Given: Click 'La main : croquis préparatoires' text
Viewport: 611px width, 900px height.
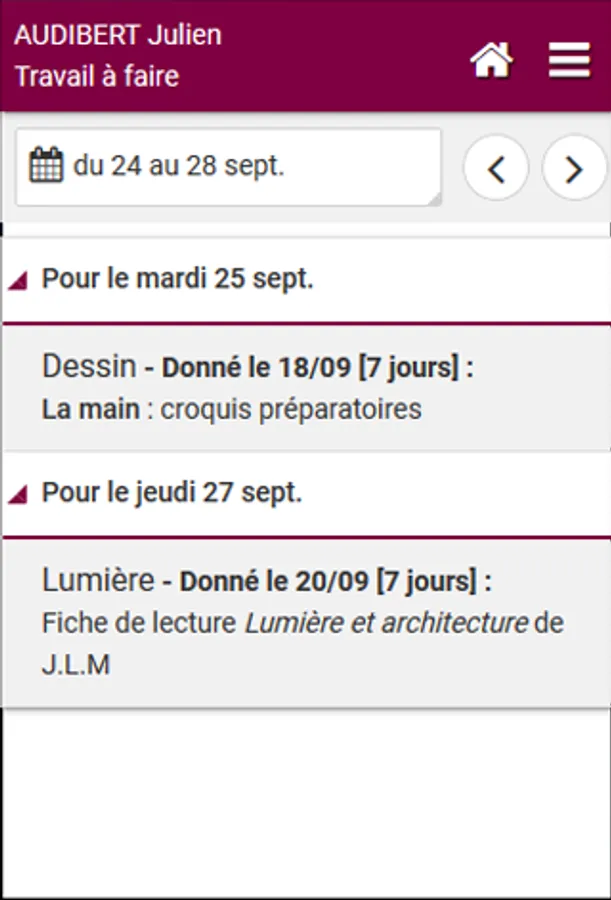Looking at the screenshot, I should (x=232, y=409).
